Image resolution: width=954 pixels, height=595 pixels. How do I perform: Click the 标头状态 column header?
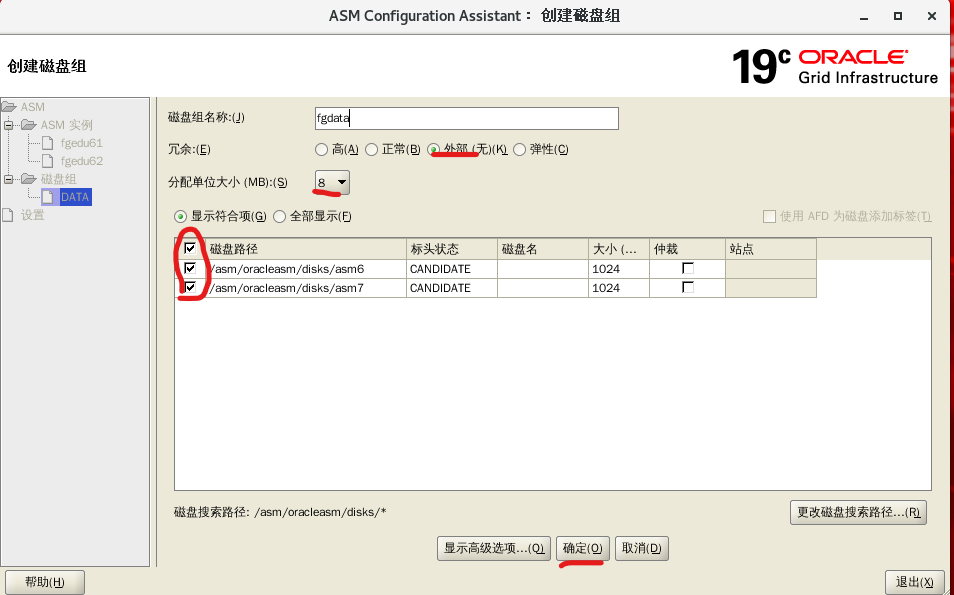(x=452, y=249)
